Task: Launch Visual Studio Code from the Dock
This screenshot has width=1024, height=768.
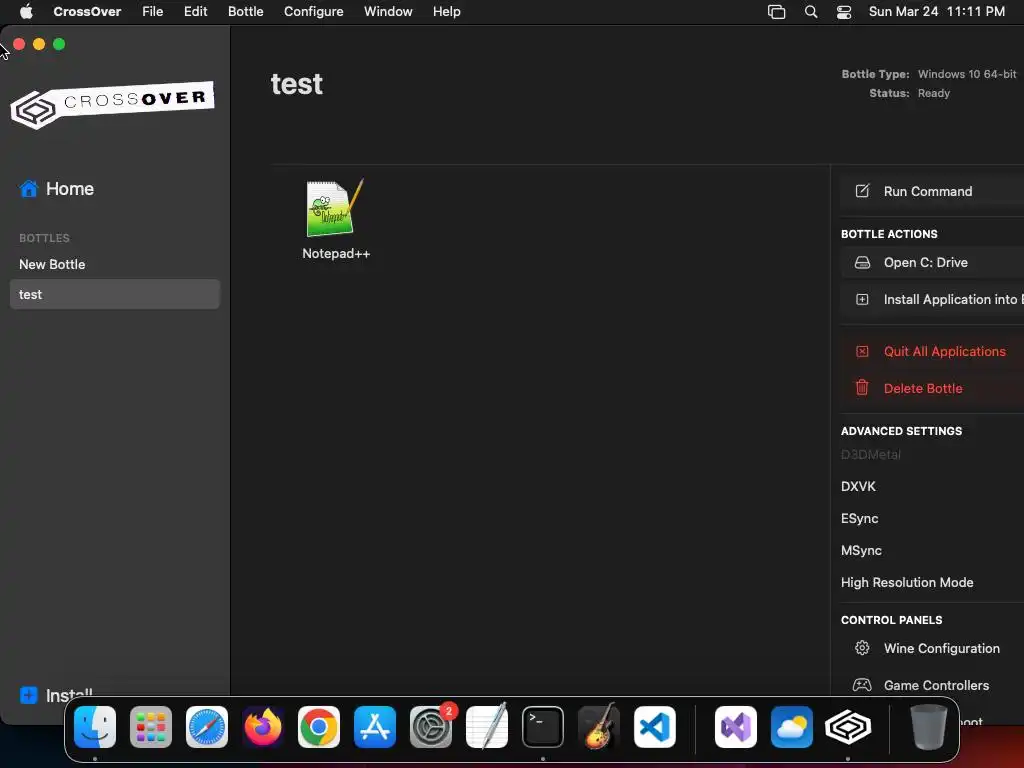Action: point(654,726)
